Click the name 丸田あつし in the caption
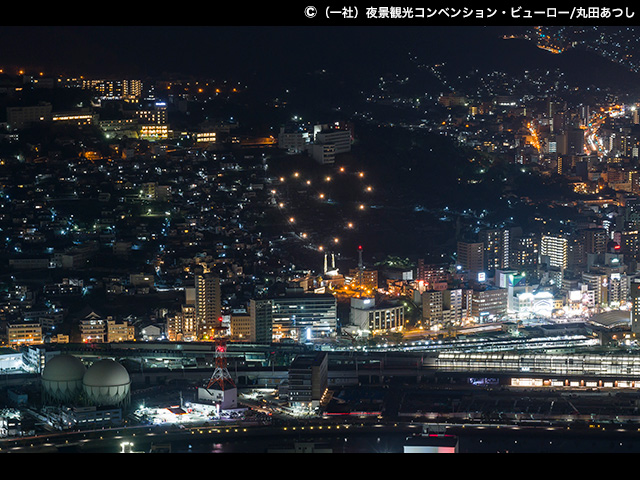This screenshot has height=480, width=640. coord(604,12)
